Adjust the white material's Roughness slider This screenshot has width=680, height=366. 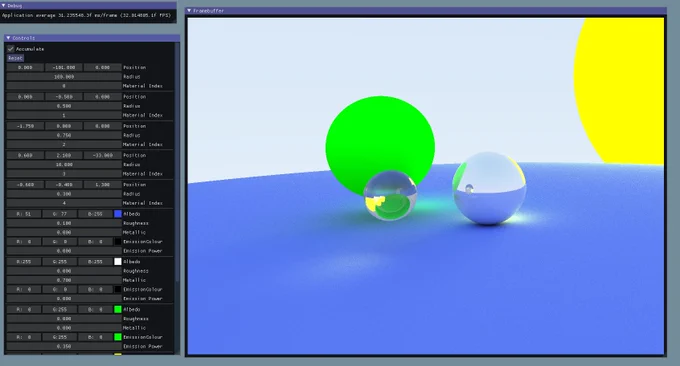click(x=64, y=271)
